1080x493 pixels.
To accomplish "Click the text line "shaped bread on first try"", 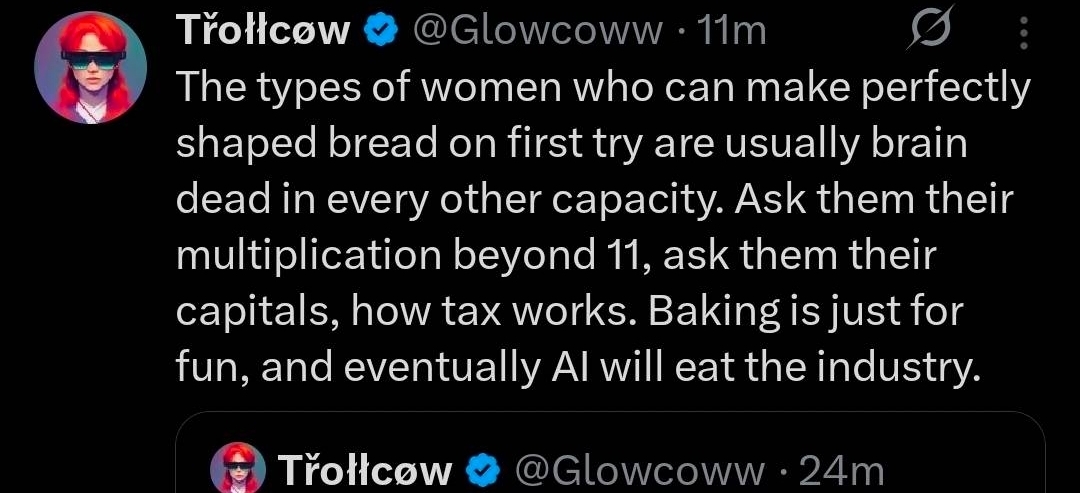I will [x=571, y=145].
